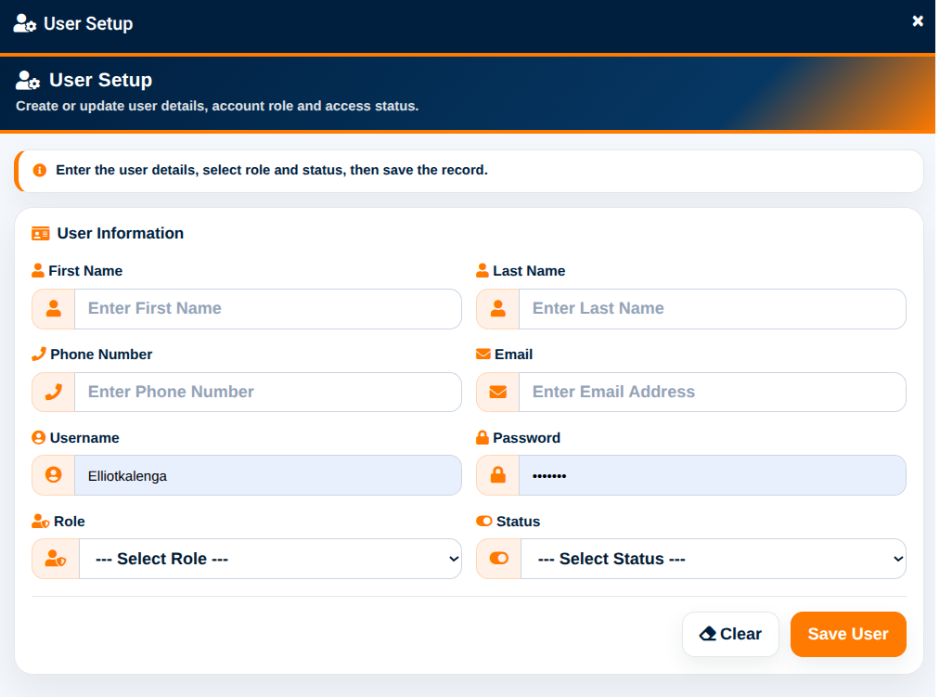Click the 'Create or update user details' subtitle

[217, 106]
